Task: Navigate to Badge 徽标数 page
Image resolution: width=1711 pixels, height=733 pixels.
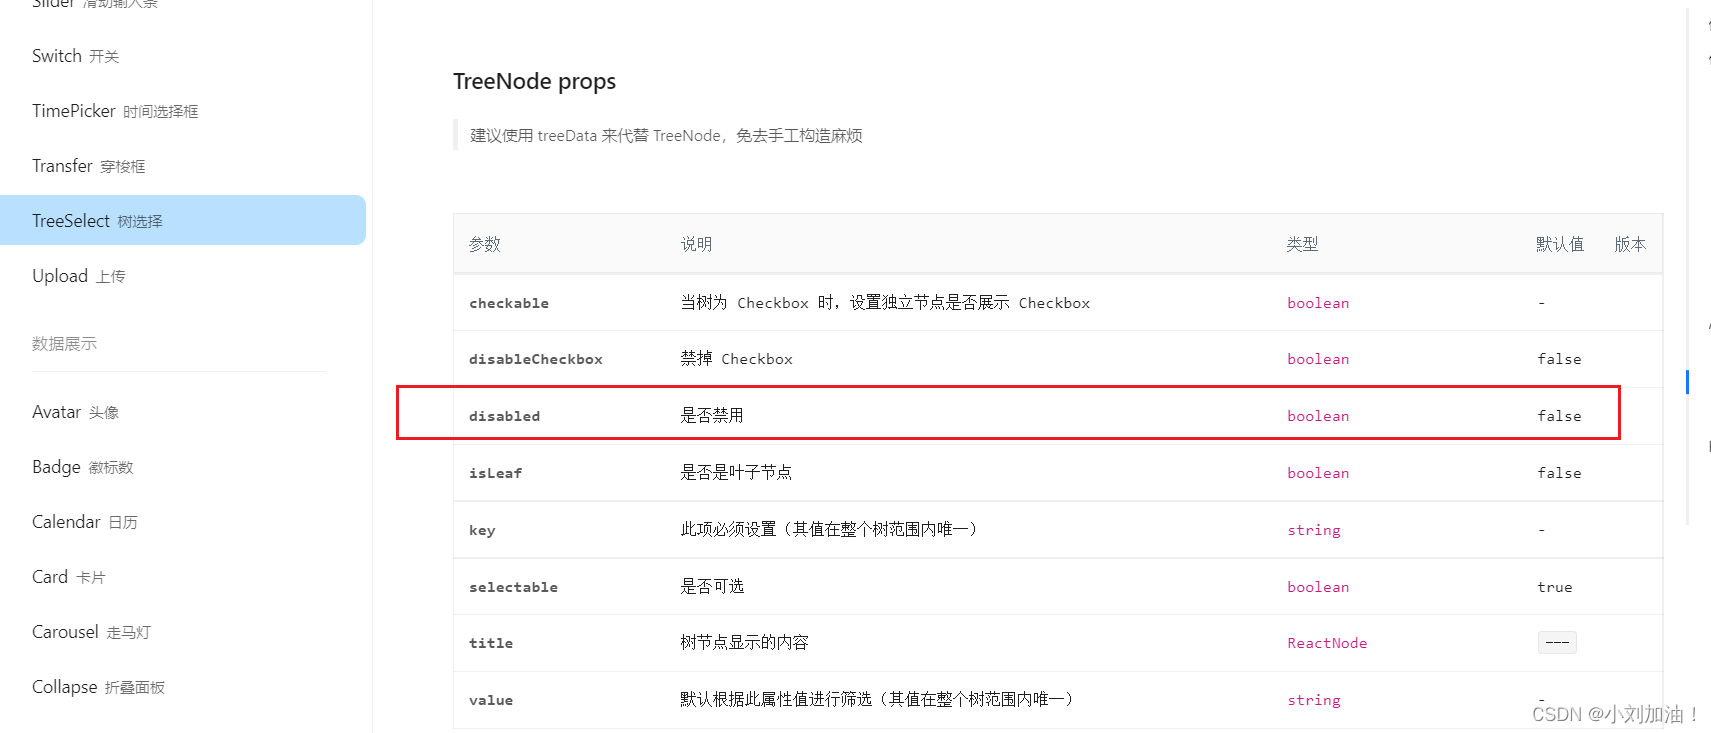Action: [83, 467]
